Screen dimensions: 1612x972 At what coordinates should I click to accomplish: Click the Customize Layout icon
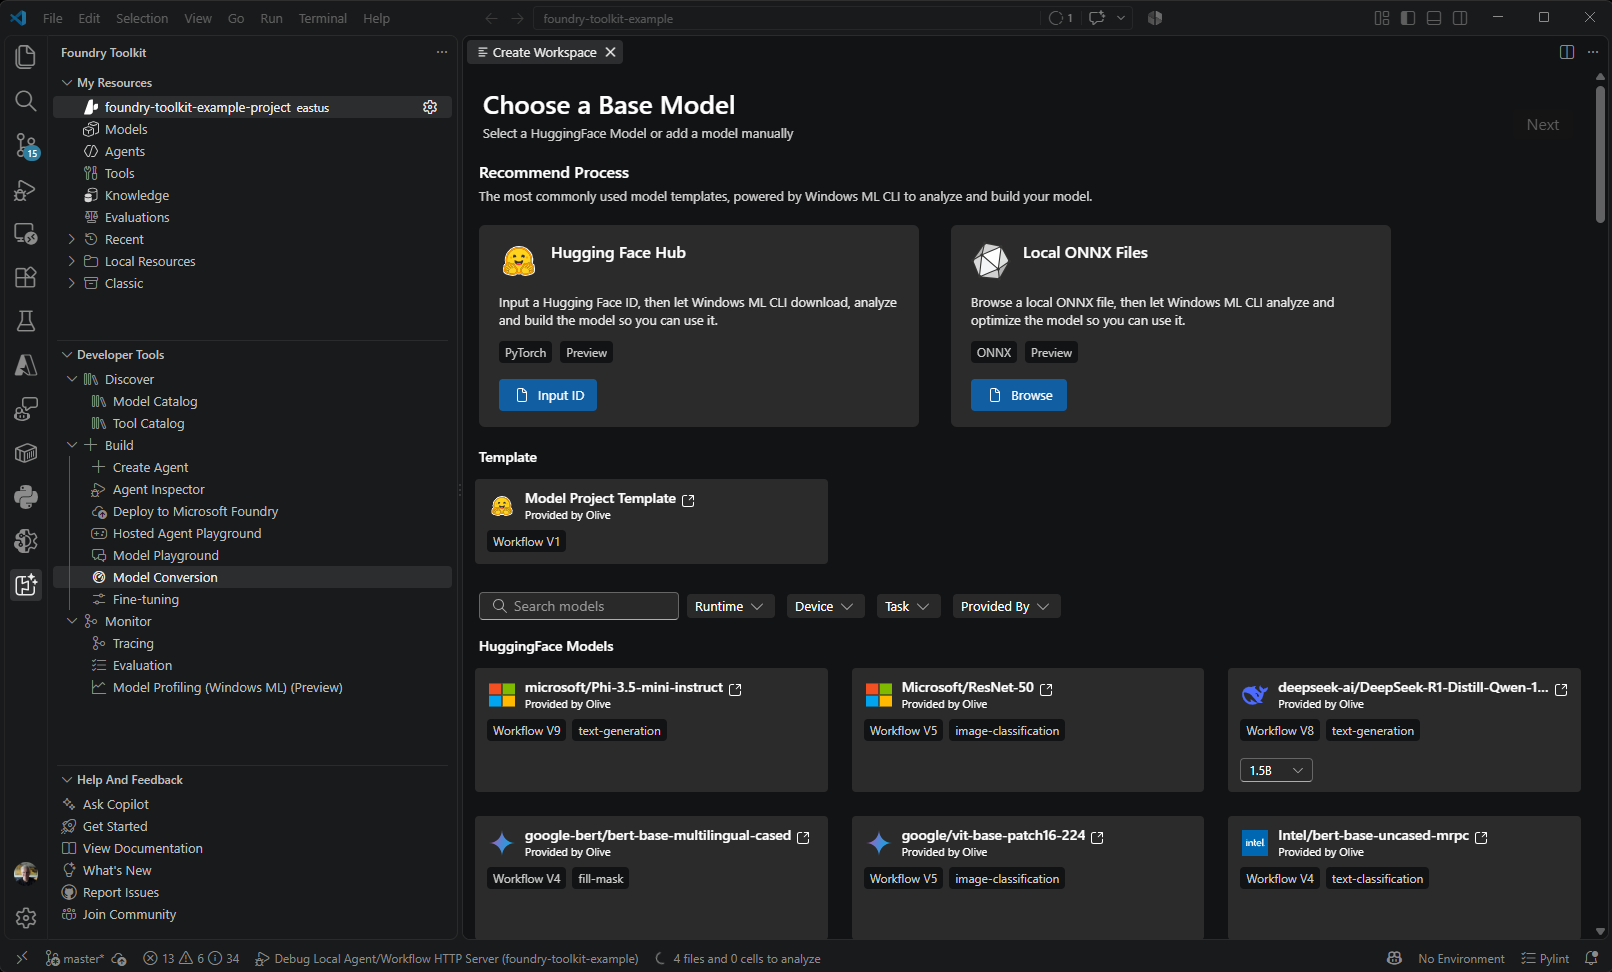1382,18
